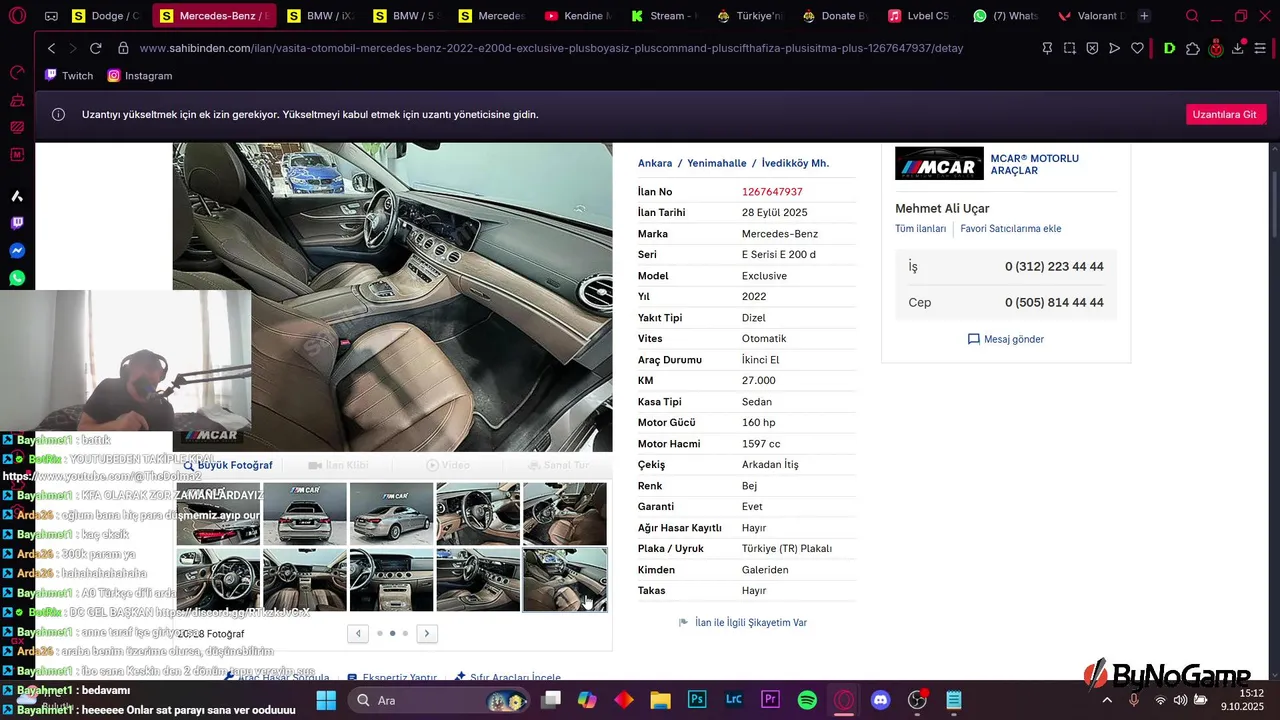Open the Instagram bookmark
This screenshot has height=720, width=1280.
[x=140, y=76]
